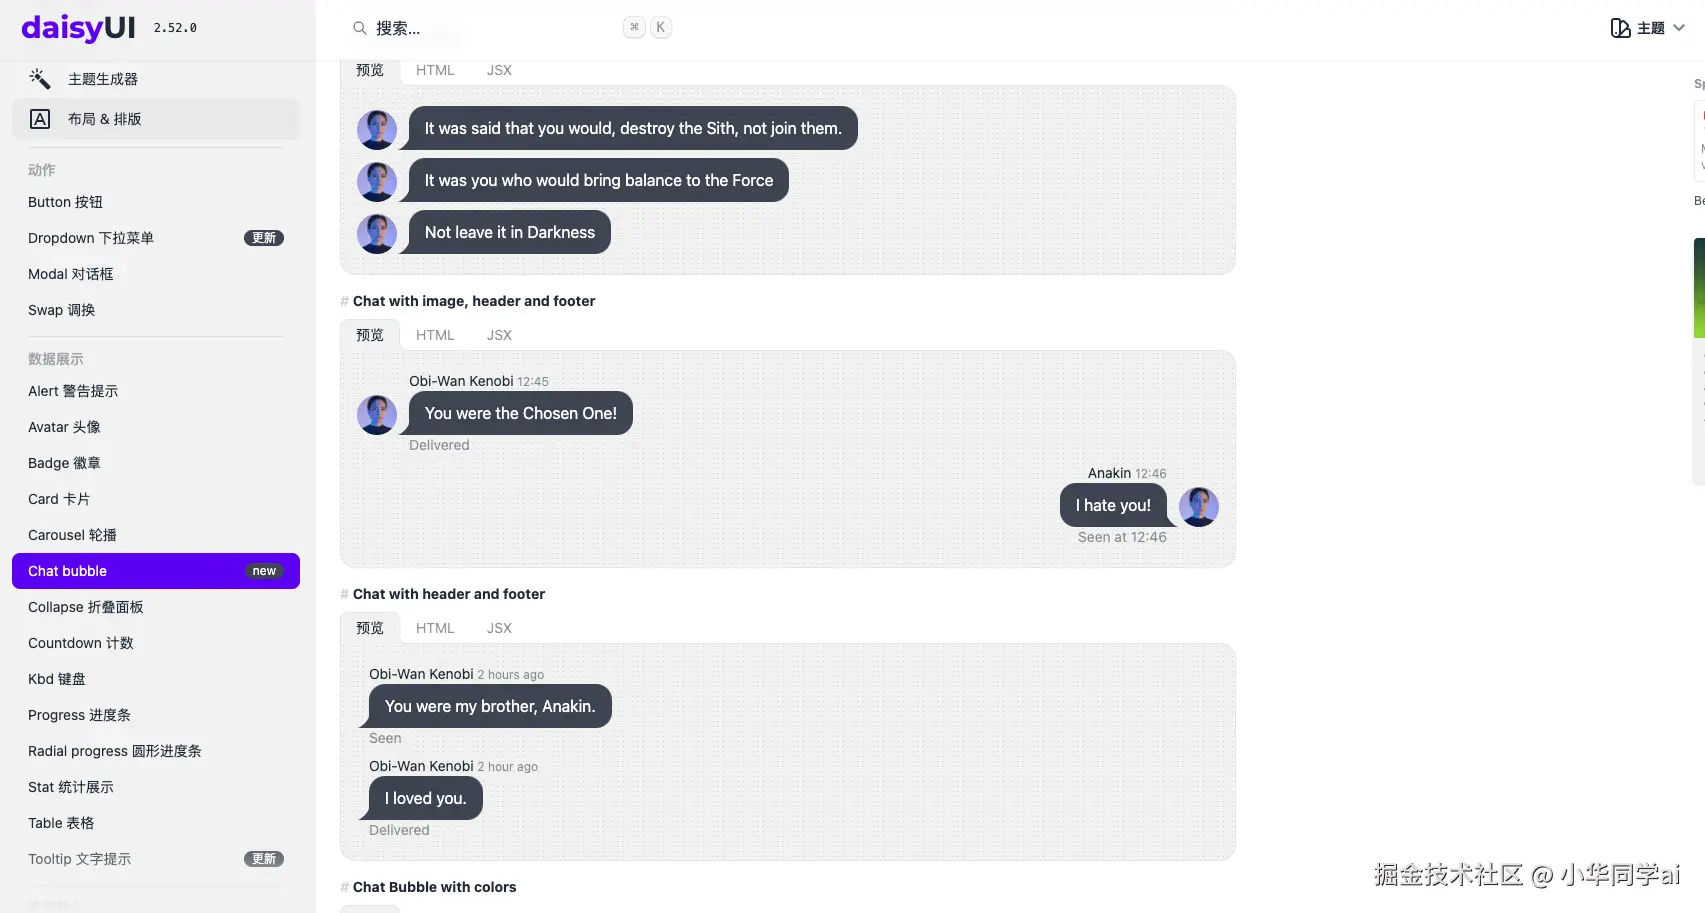Click the magic wand theme generator icon
The image size is (1705, 913).
40,79
